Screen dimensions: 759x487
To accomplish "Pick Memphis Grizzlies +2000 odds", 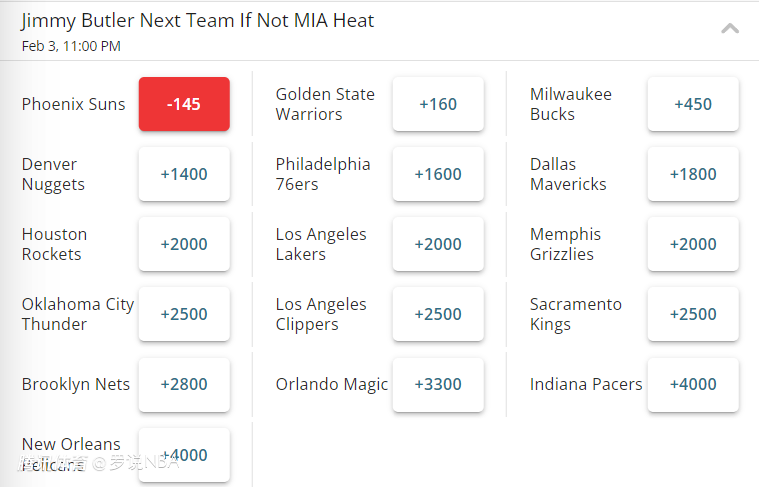I will click(x=693, y=244).
